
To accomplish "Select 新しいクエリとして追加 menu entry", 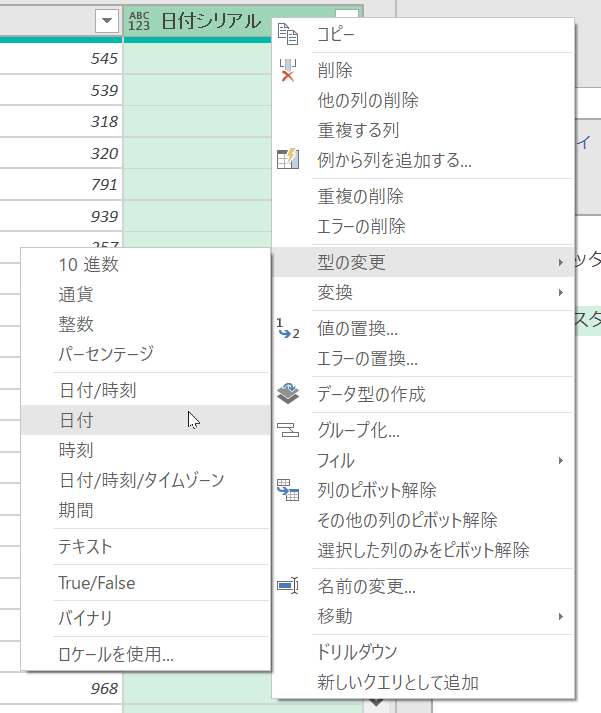I will point(398,683).
